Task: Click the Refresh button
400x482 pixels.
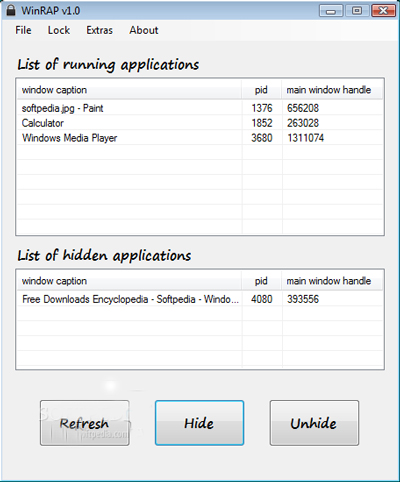Action: click(85, 423)
